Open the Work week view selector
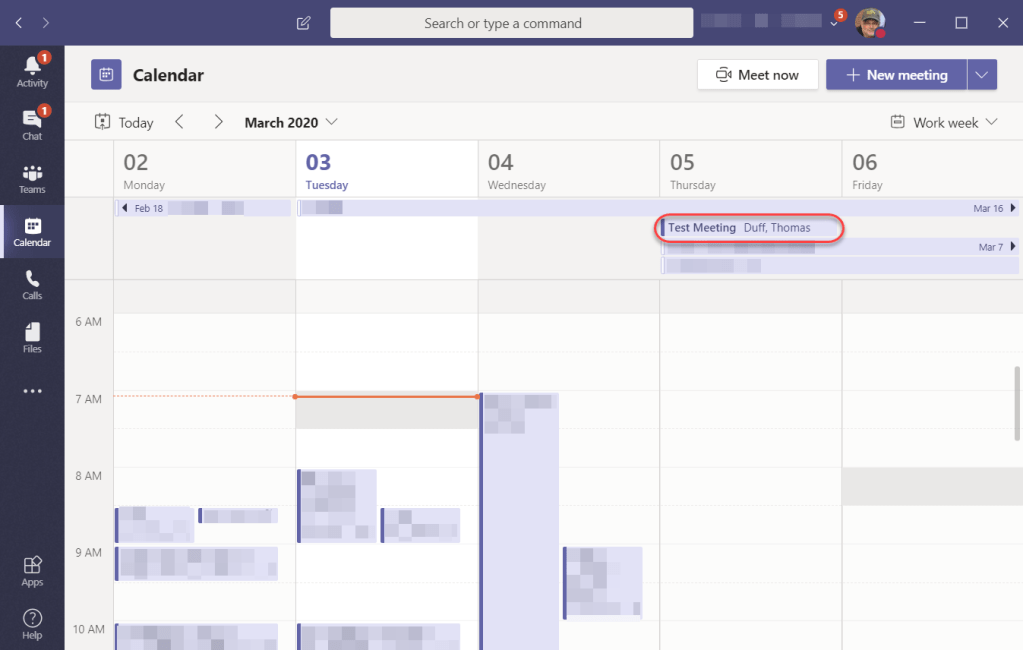The width and height of the screenshot is (1023, 650). point(942,121)
